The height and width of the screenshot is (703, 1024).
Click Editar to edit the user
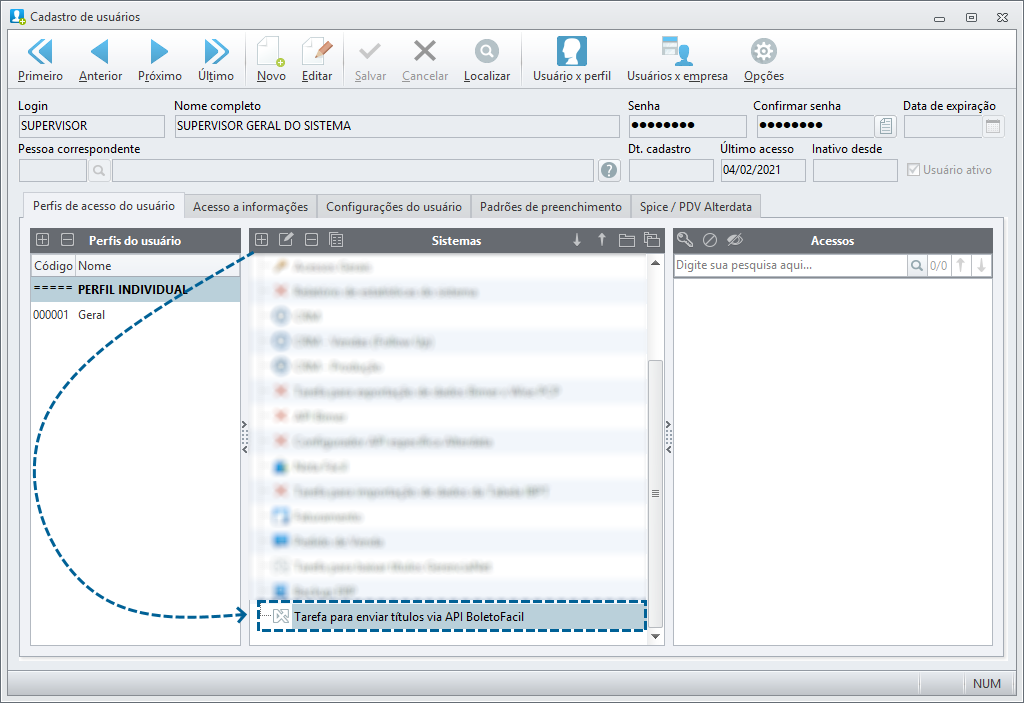pos(317,60)
